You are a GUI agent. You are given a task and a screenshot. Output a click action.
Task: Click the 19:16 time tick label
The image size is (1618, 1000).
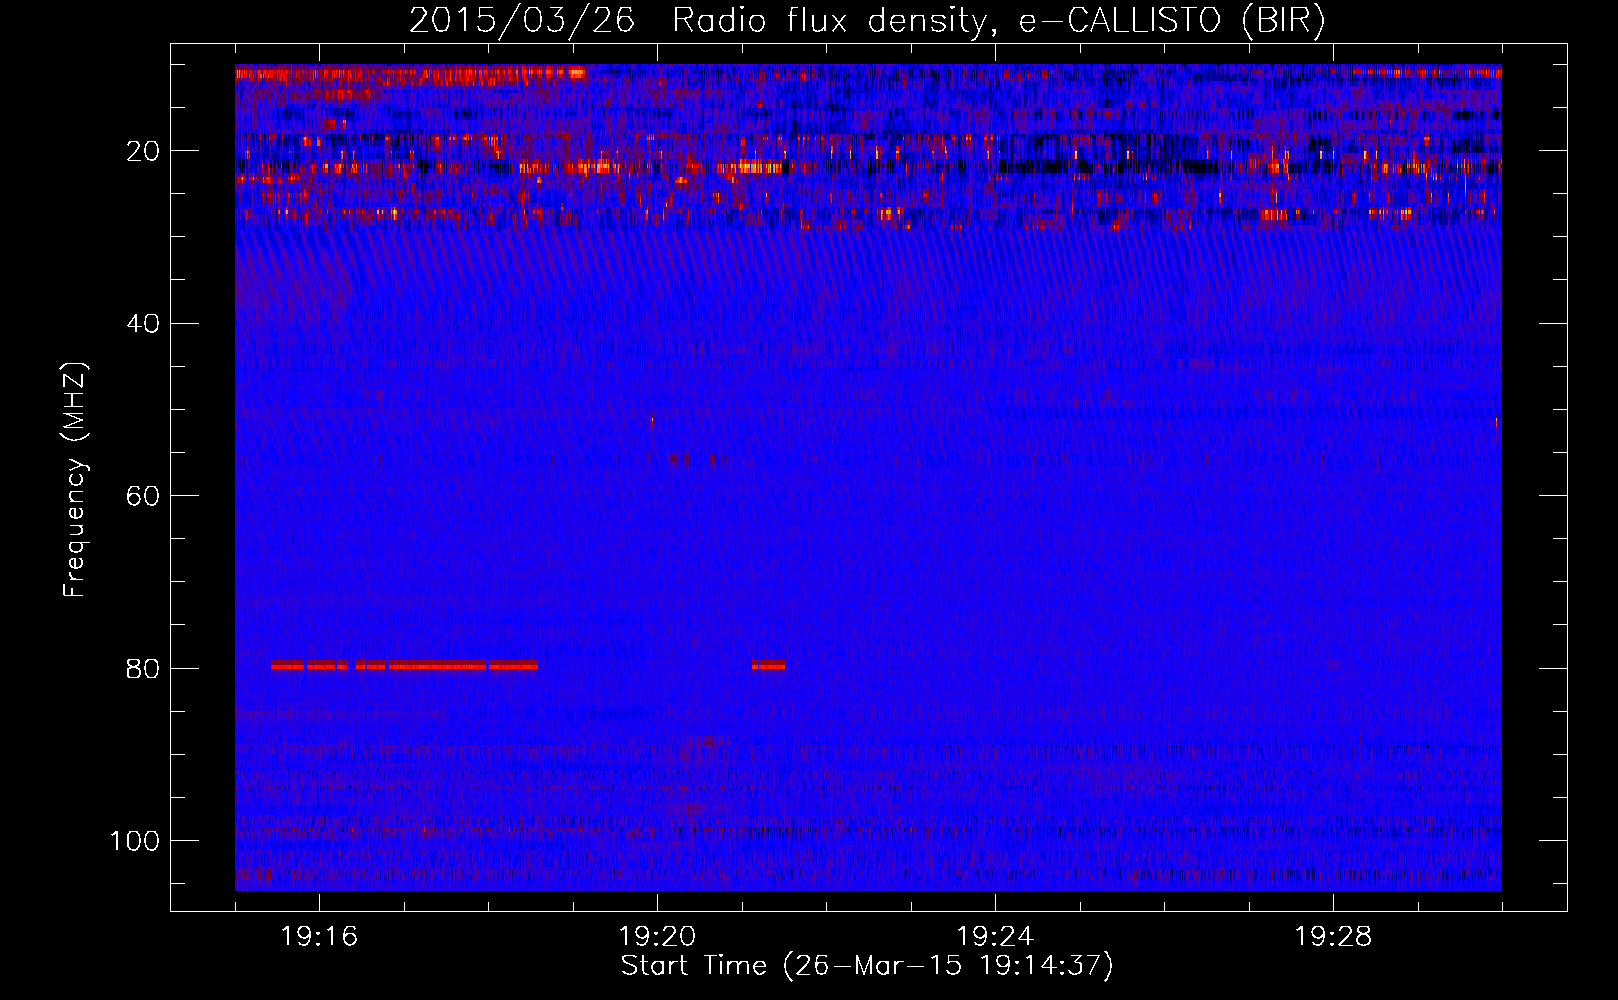point(319,937)
